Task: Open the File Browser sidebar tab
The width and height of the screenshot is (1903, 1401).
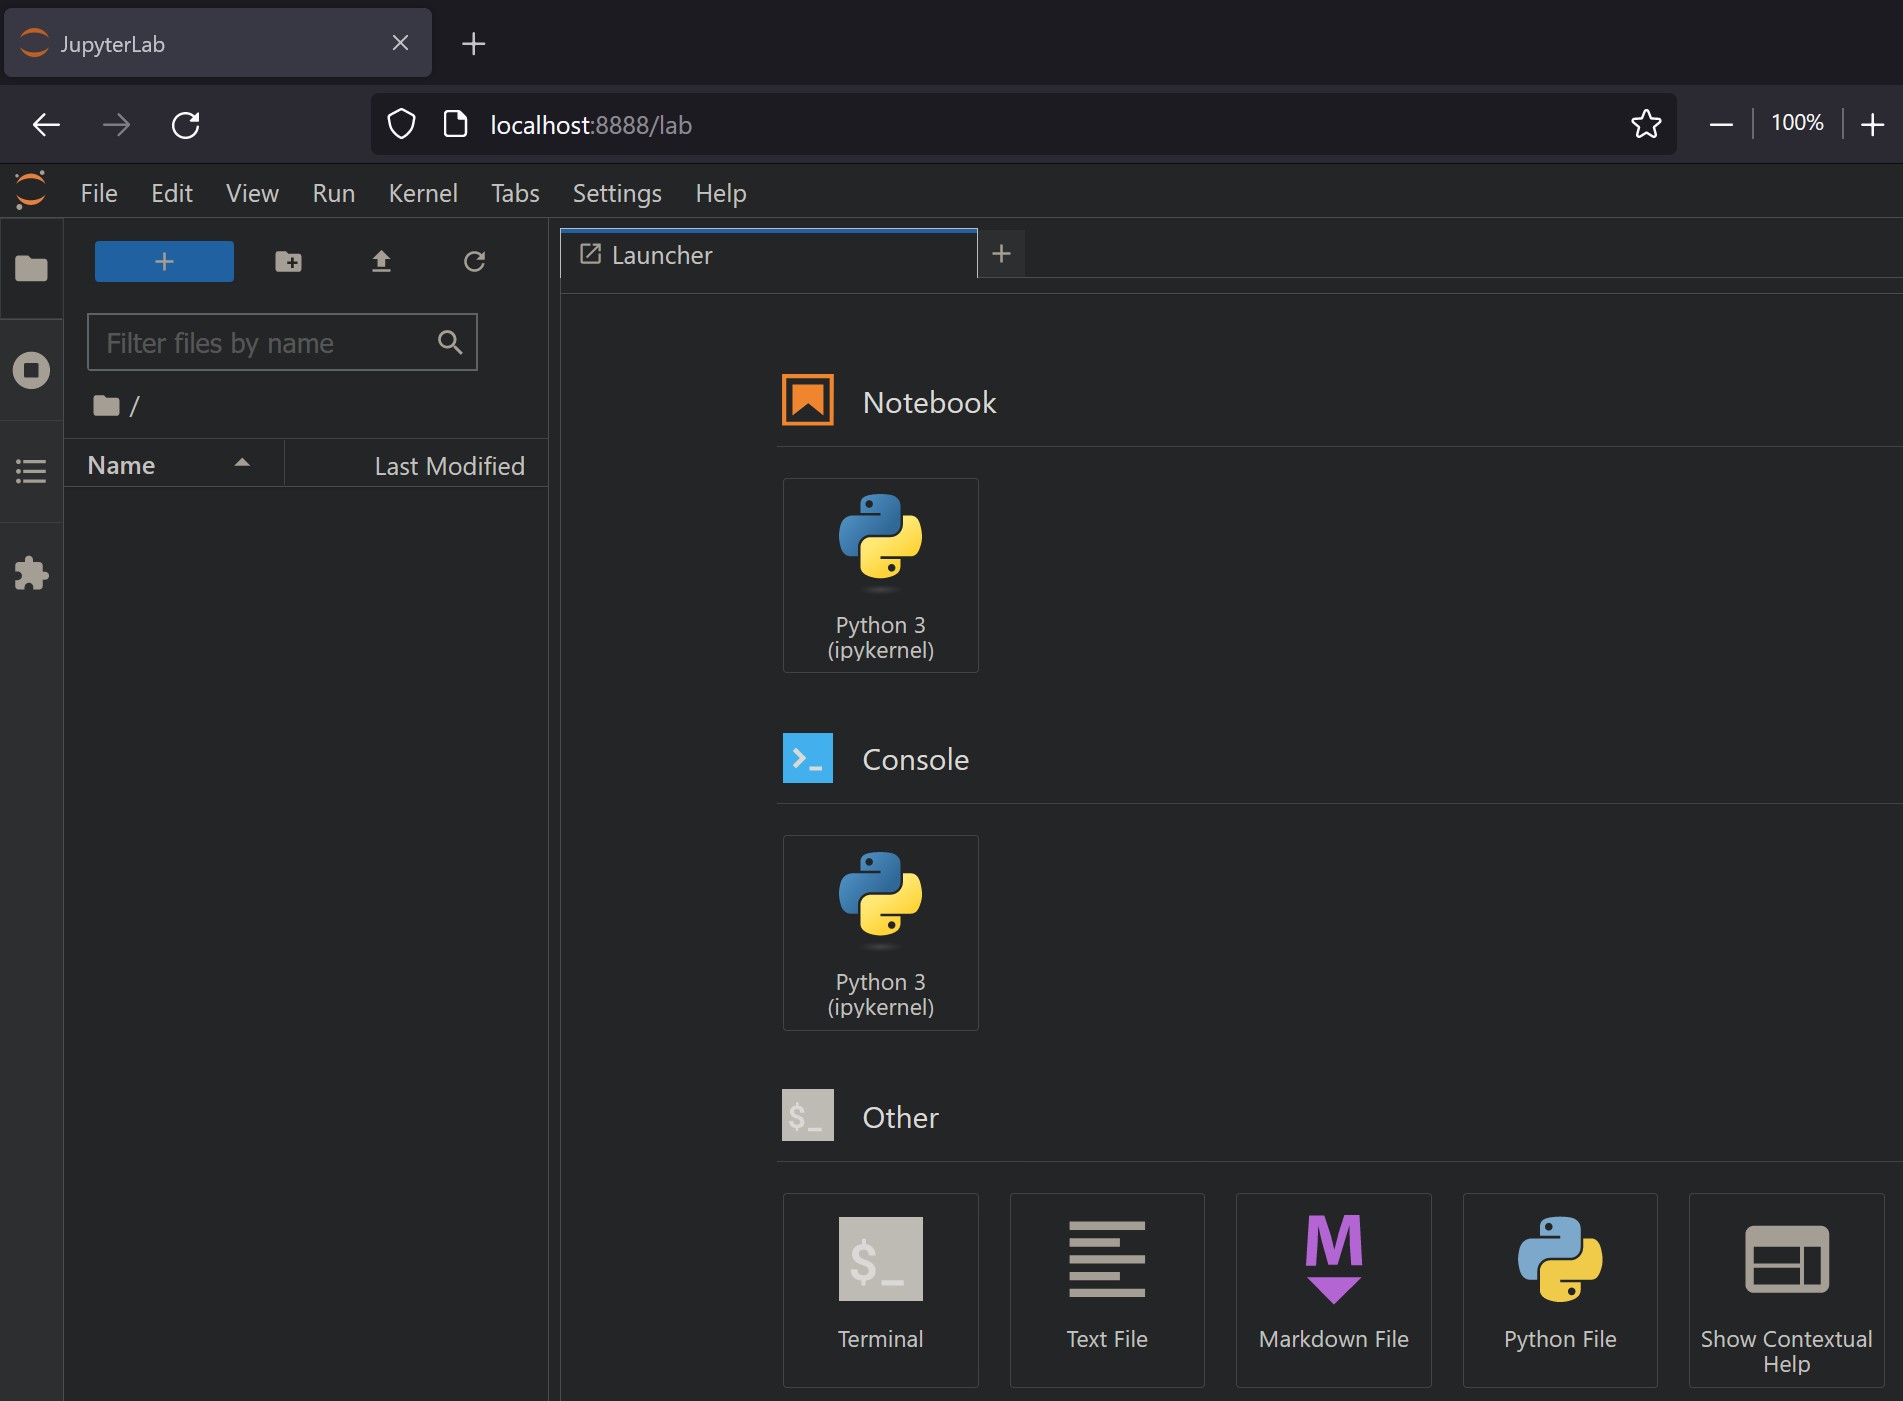Action: point(31,268)
